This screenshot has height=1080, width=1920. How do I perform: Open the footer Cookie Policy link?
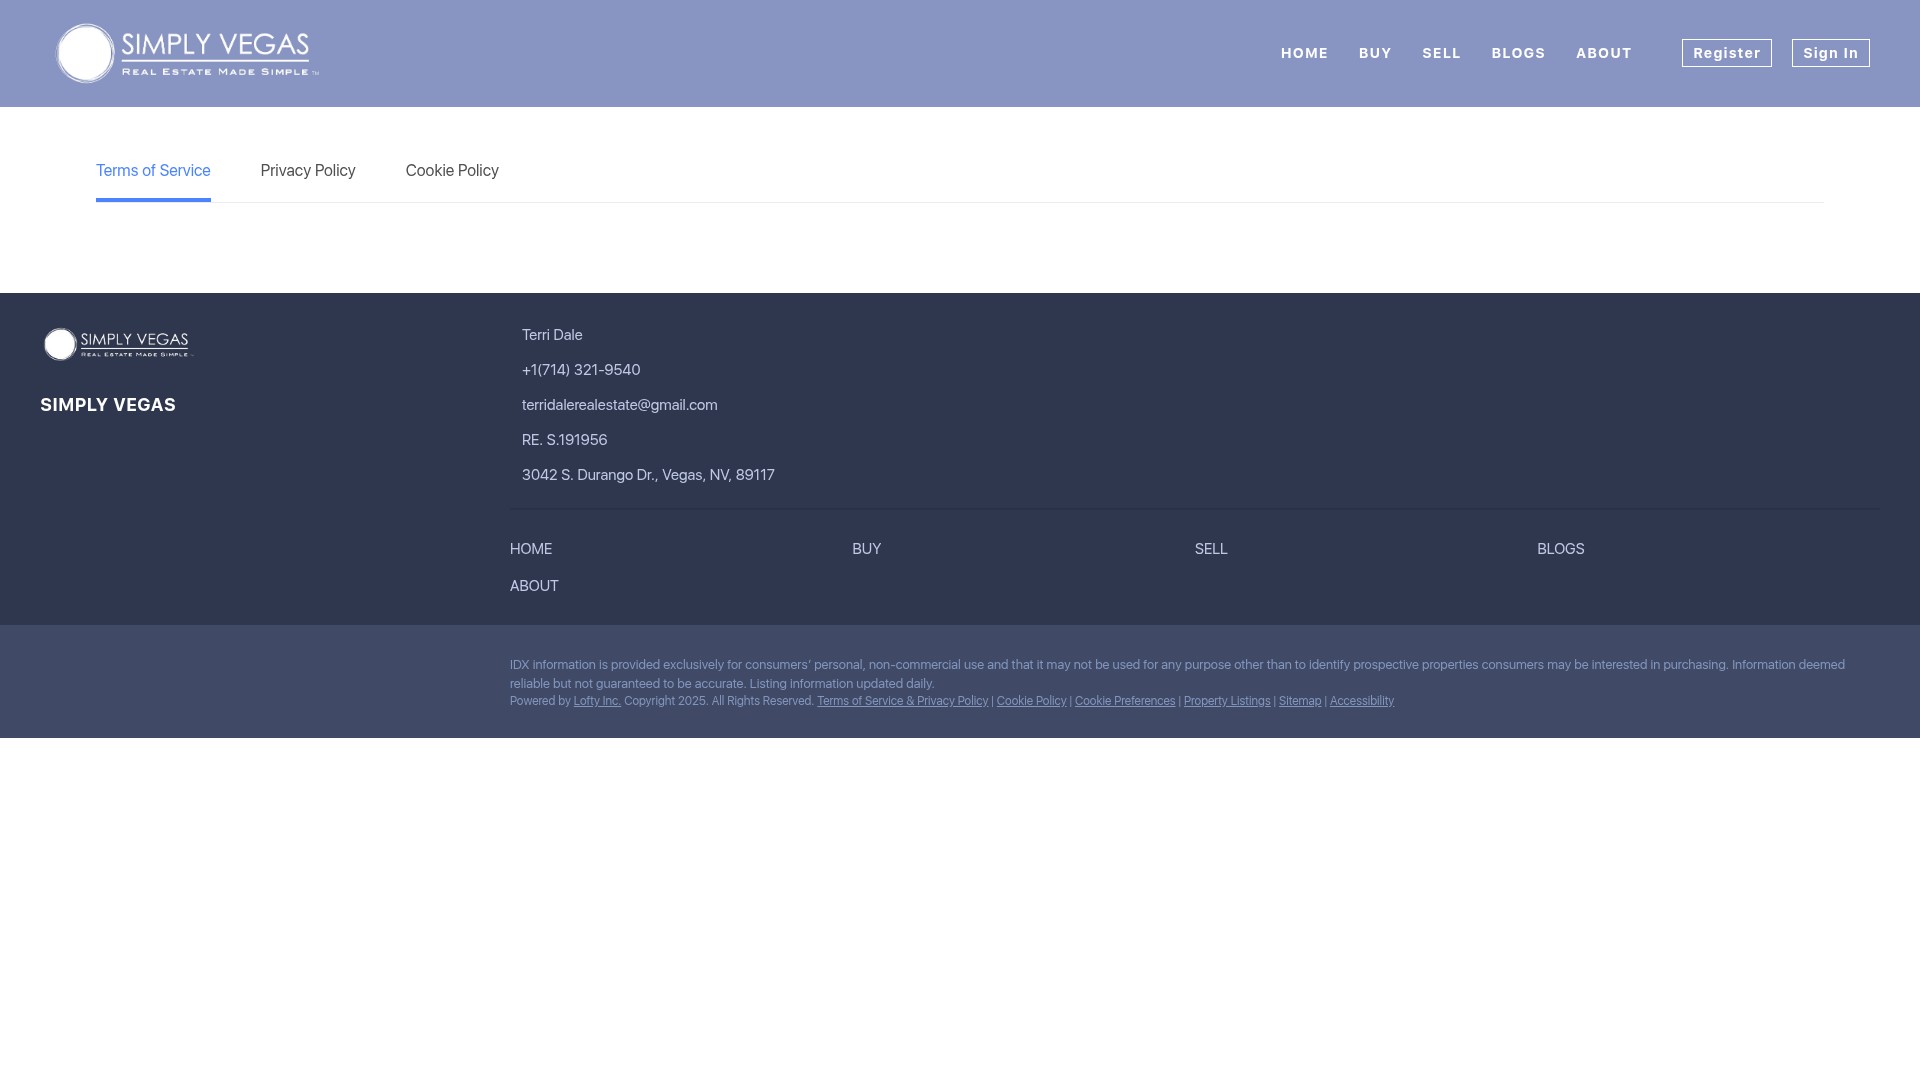[x=1031, y=701]
